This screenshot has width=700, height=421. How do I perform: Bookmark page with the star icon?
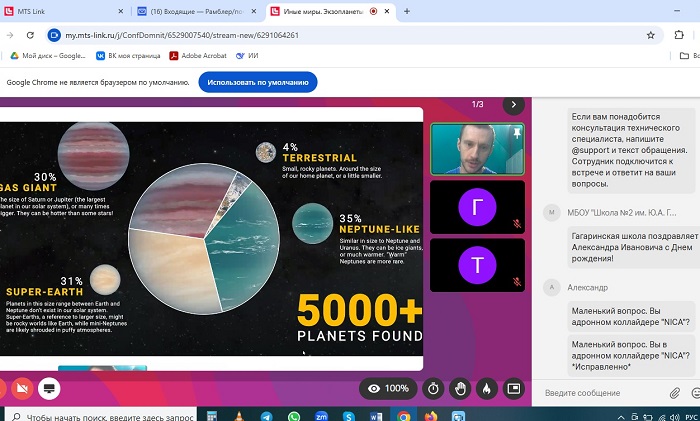[x=651, y=34]
